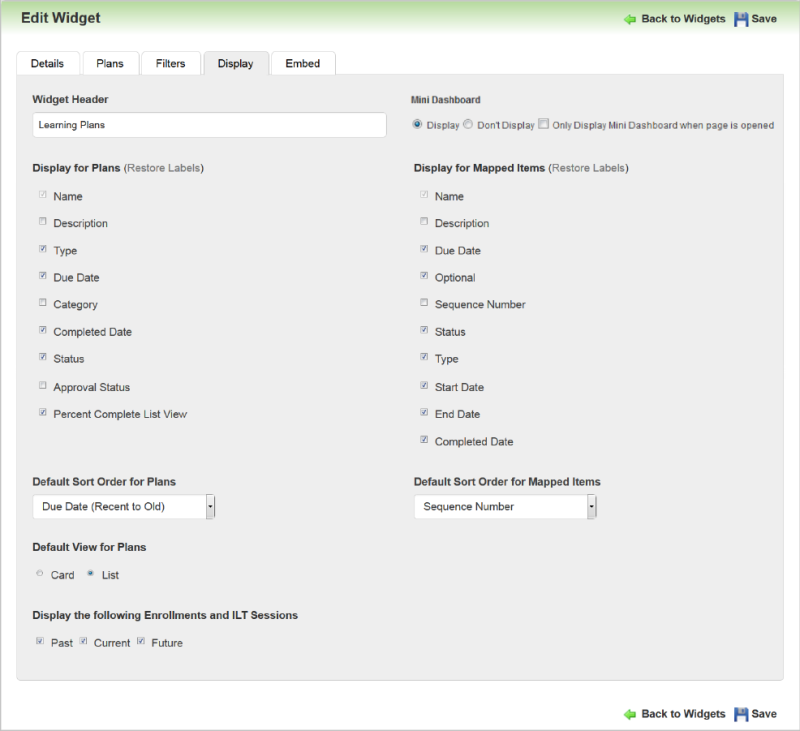Image resolution: width=800 pixels, height=731 pixels.
Task: Open the Details tab
Action: tap(48, 63)
